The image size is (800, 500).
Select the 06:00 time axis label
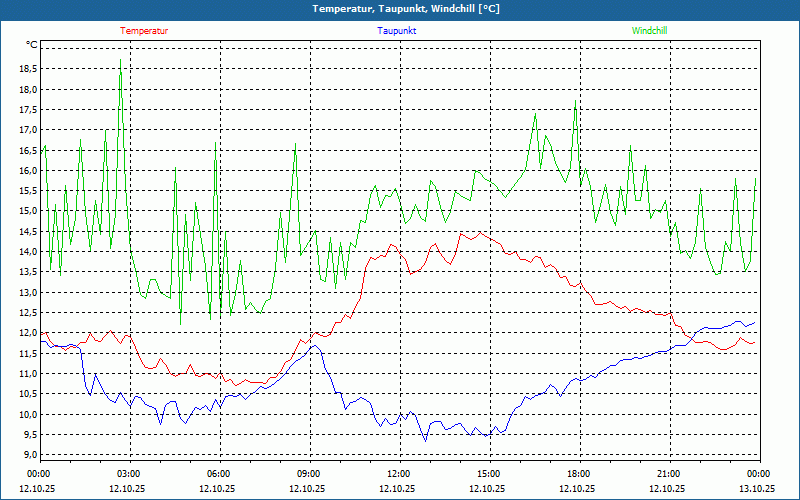(219, 474)
